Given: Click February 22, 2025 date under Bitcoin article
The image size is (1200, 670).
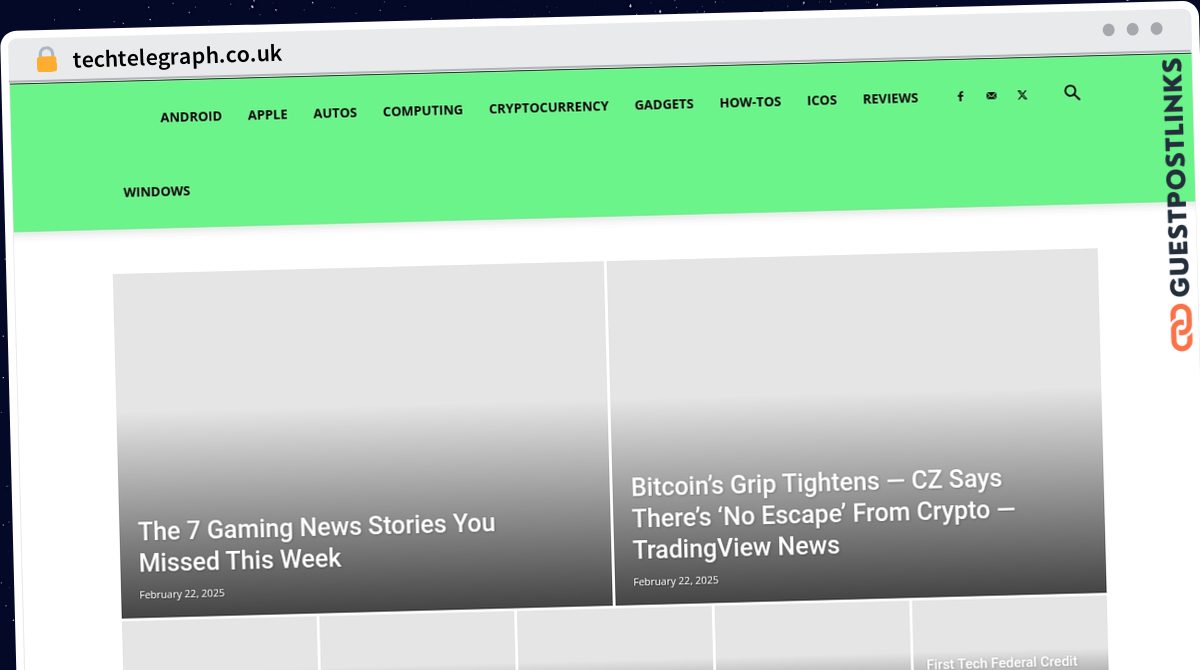Looking at the screenshot, I should click(x=676, y=580).
